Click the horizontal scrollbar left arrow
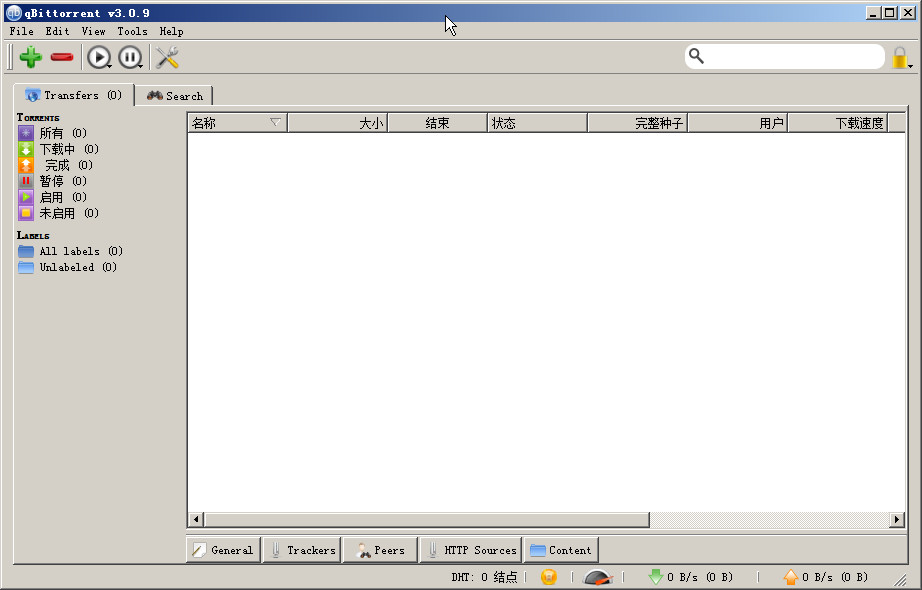922x590 pixels. (x=196, y=519)
